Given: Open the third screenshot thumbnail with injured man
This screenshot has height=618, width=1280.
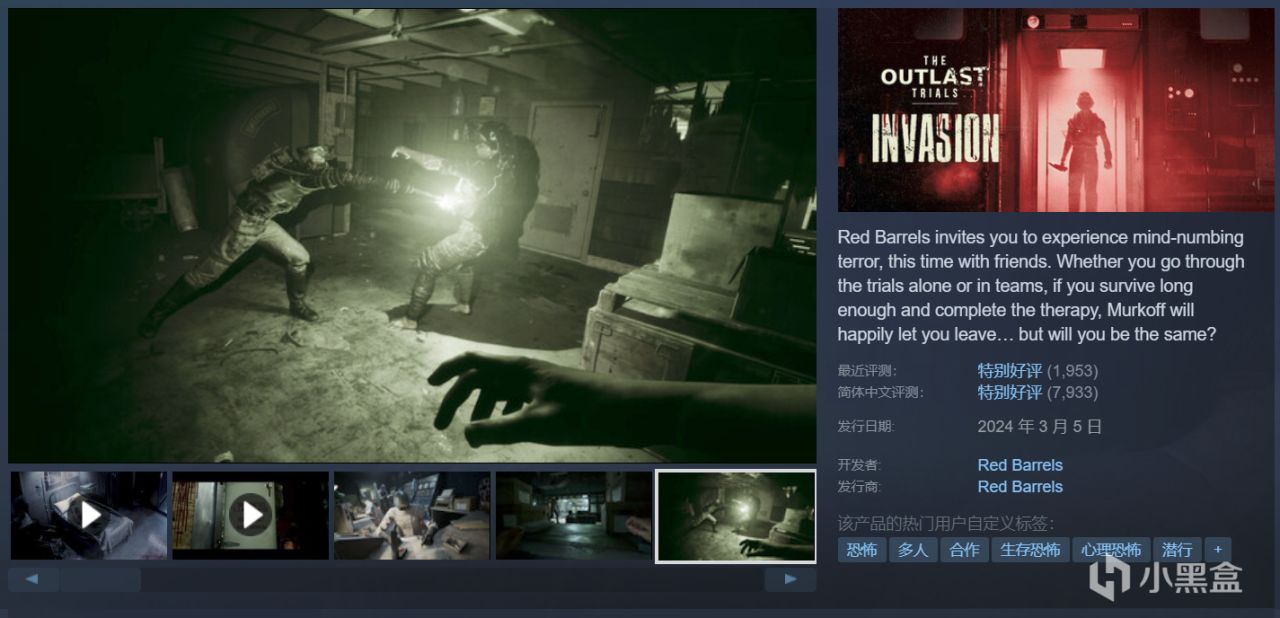Looking at the screenshot, I should click(412, 515).
